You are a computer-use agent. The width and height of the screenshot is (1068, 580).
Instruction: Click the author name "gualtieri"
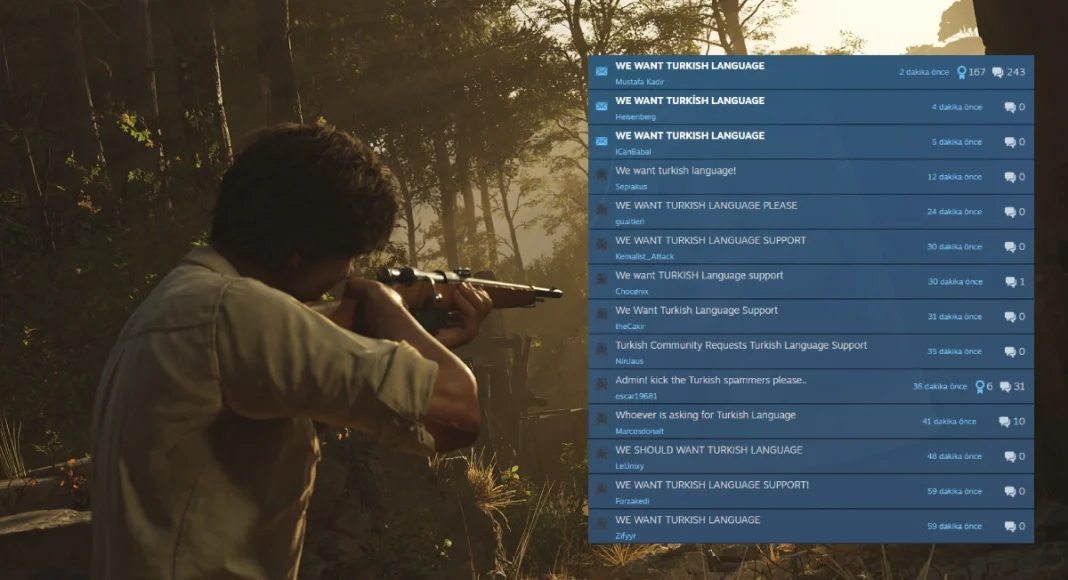pyautogui.click(x=629, y=221)
